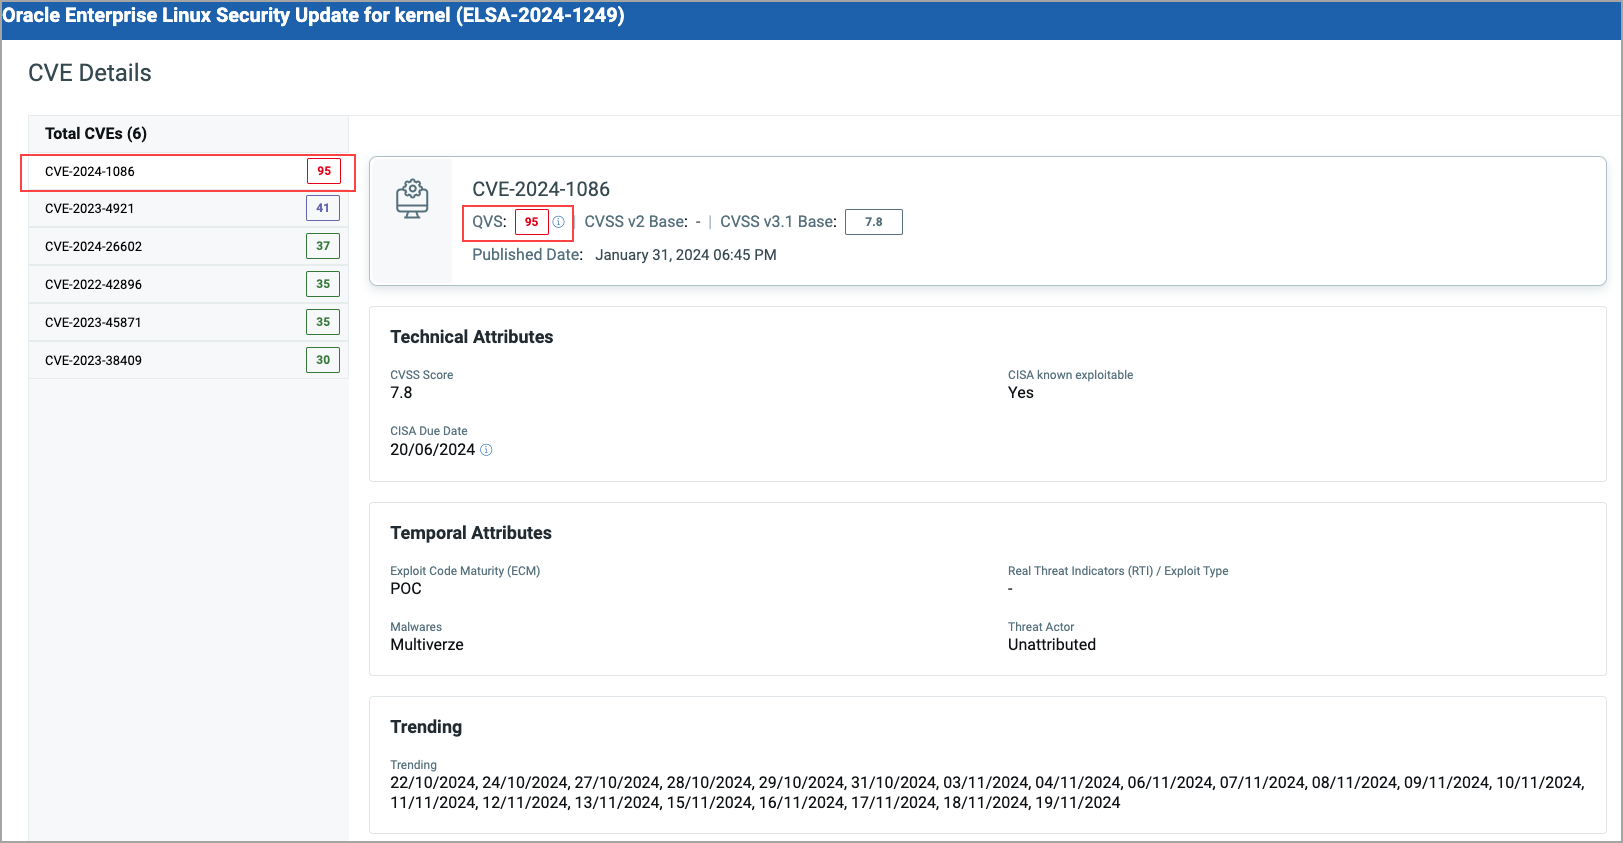Click the Technical Attributes heading
Image resolution: width=1623 pixels, height=843 pixels.
[x=472, y=337]
